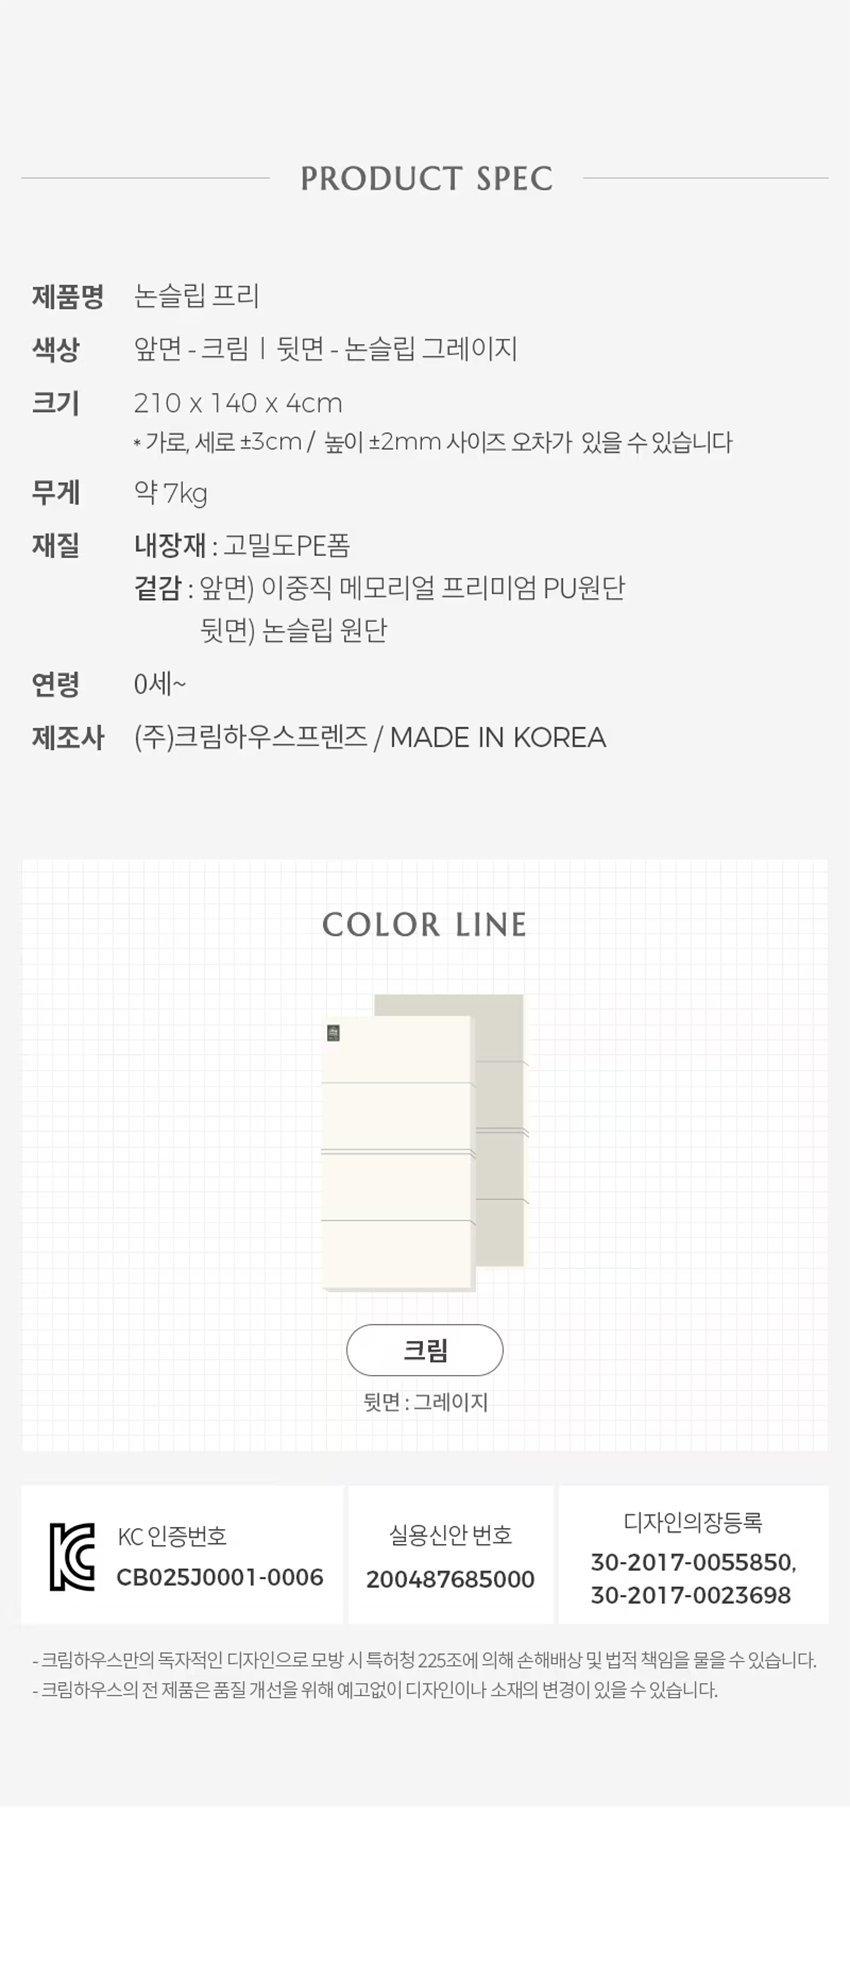Viewport: 850px width, 1966px height.
Task: Click the small brand tag on the cream mat
Action: coord(334,1033)
